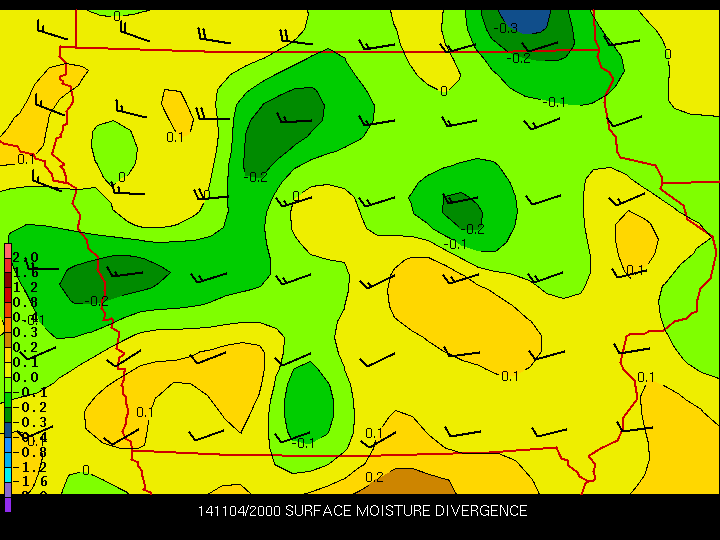Click the 0.2 contour label near bottom center

(x=374, y=477)
